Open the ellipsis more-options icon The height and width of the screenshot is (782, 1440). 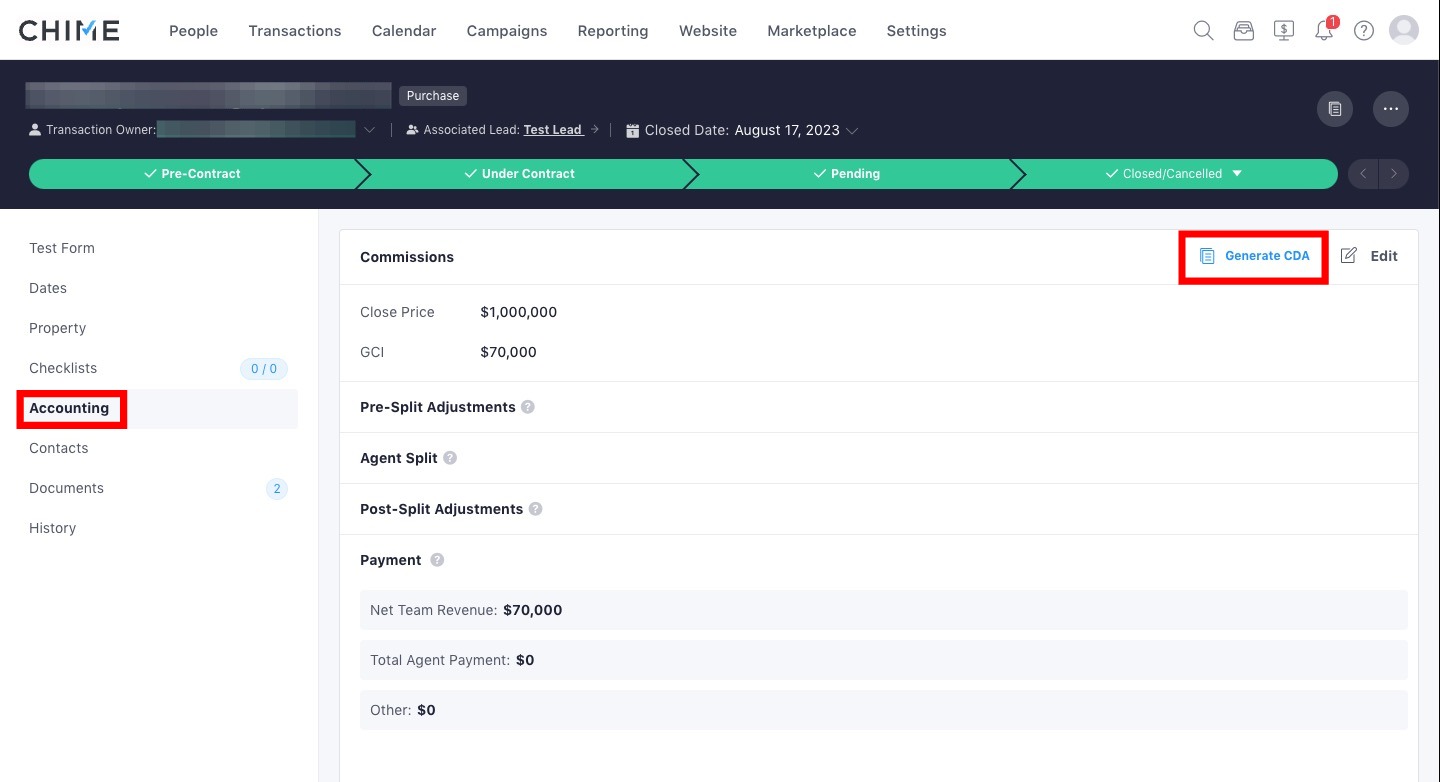(1390, 109)
